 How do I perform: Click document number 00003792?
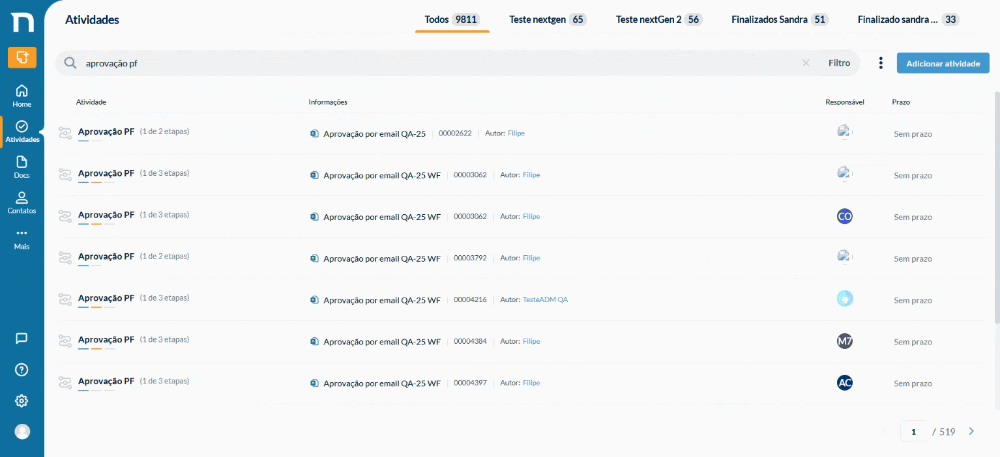point(470,258)
